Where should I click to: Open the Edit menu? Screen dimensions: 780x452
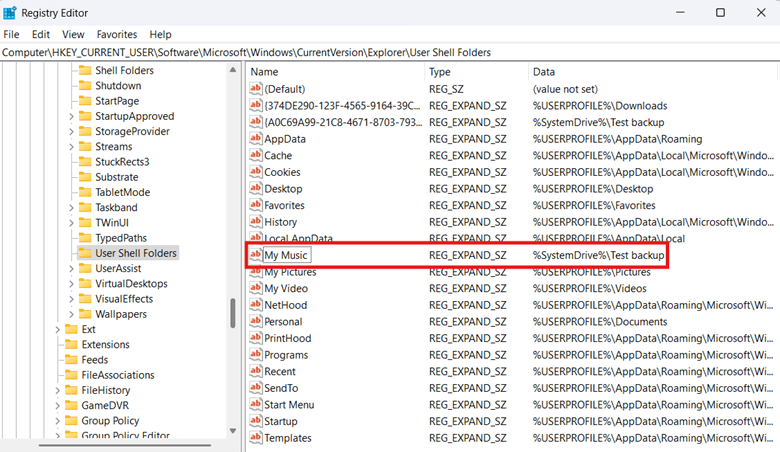[39, 34]
